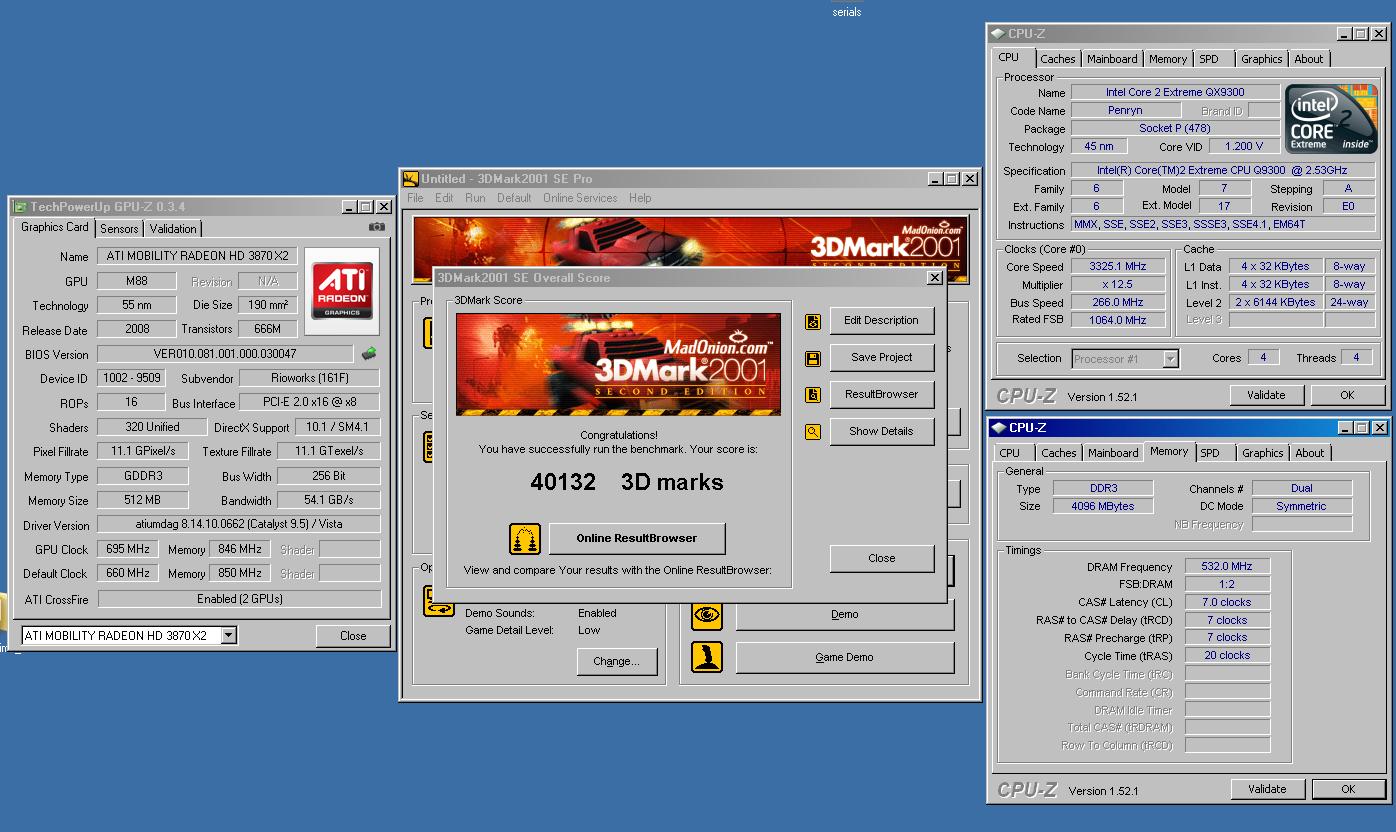Click the Cycle Time value 20 clocks
The width and height of the screenshot is (1396, 832).
tap(1227, 656)
